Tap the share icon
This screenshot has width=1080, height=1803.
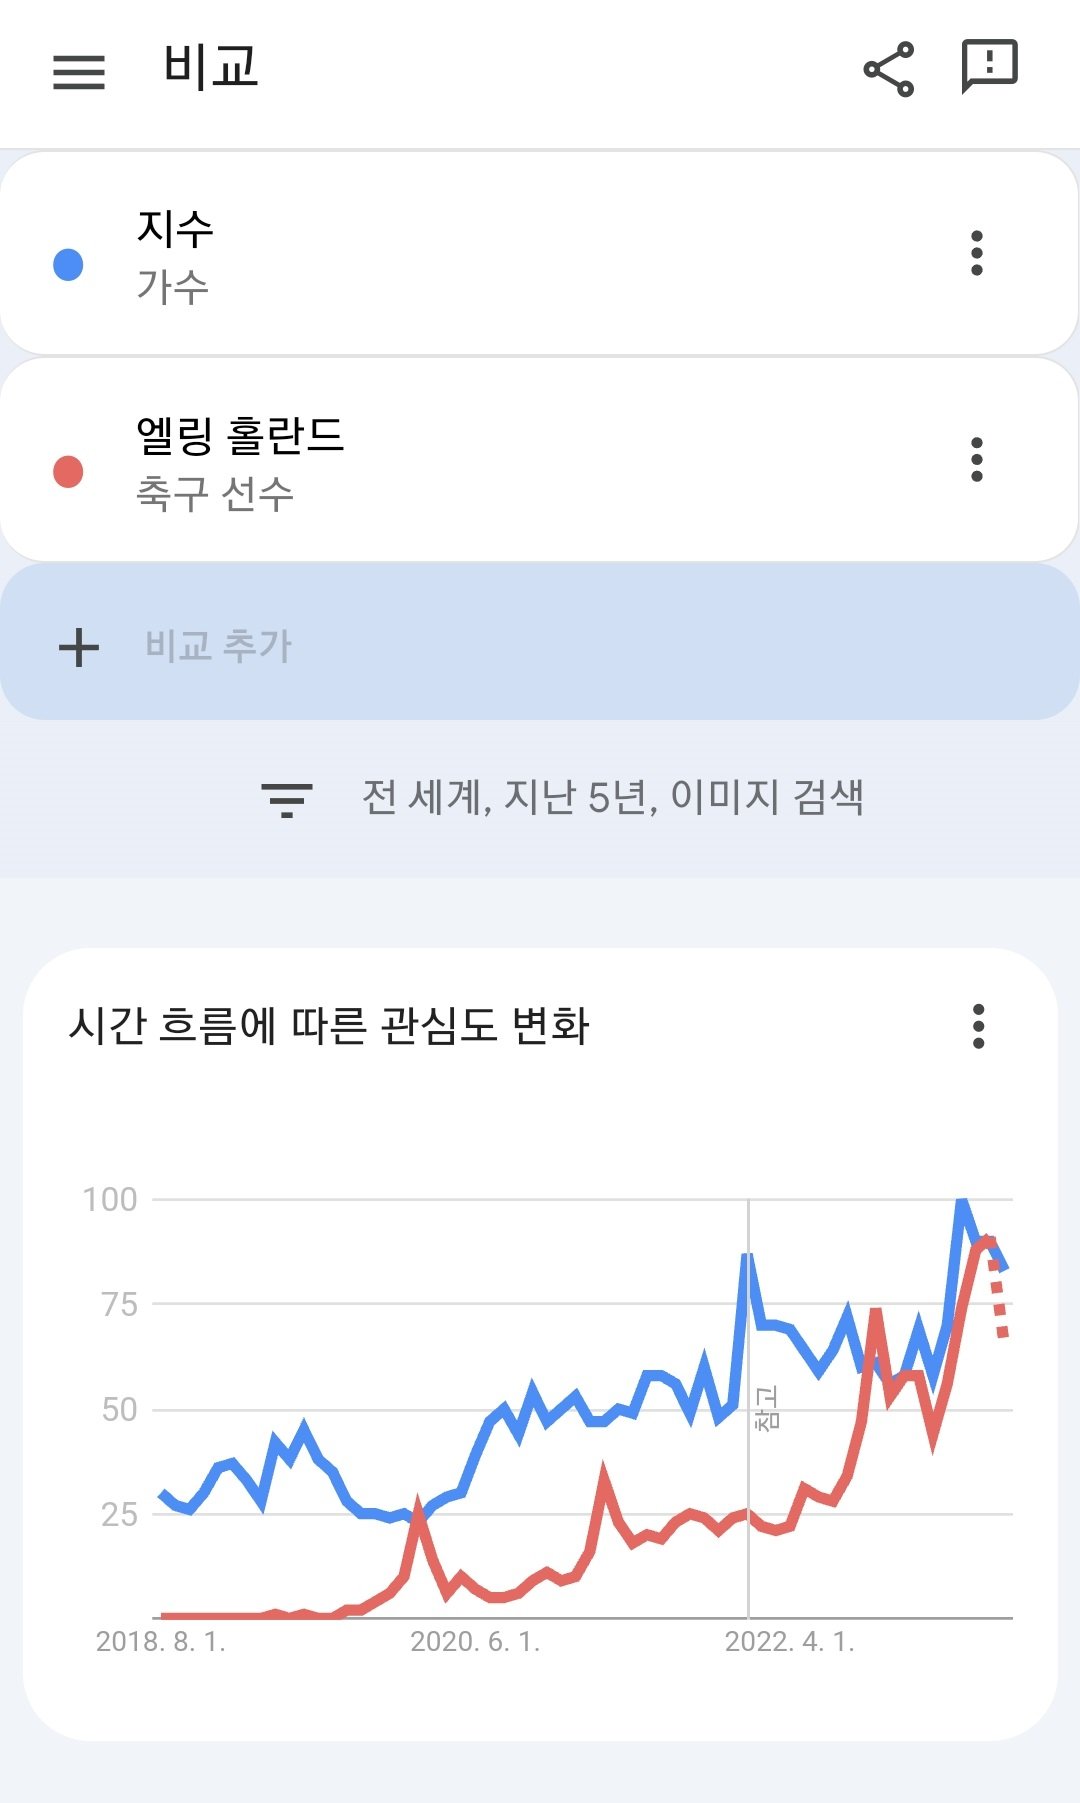[x=888, y=69]
